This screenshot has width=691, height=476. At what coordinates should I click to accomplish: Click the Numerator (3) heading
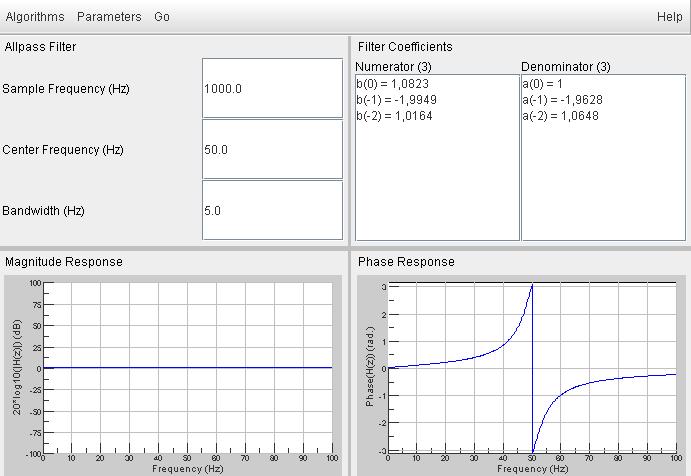(x=394, y=67)
